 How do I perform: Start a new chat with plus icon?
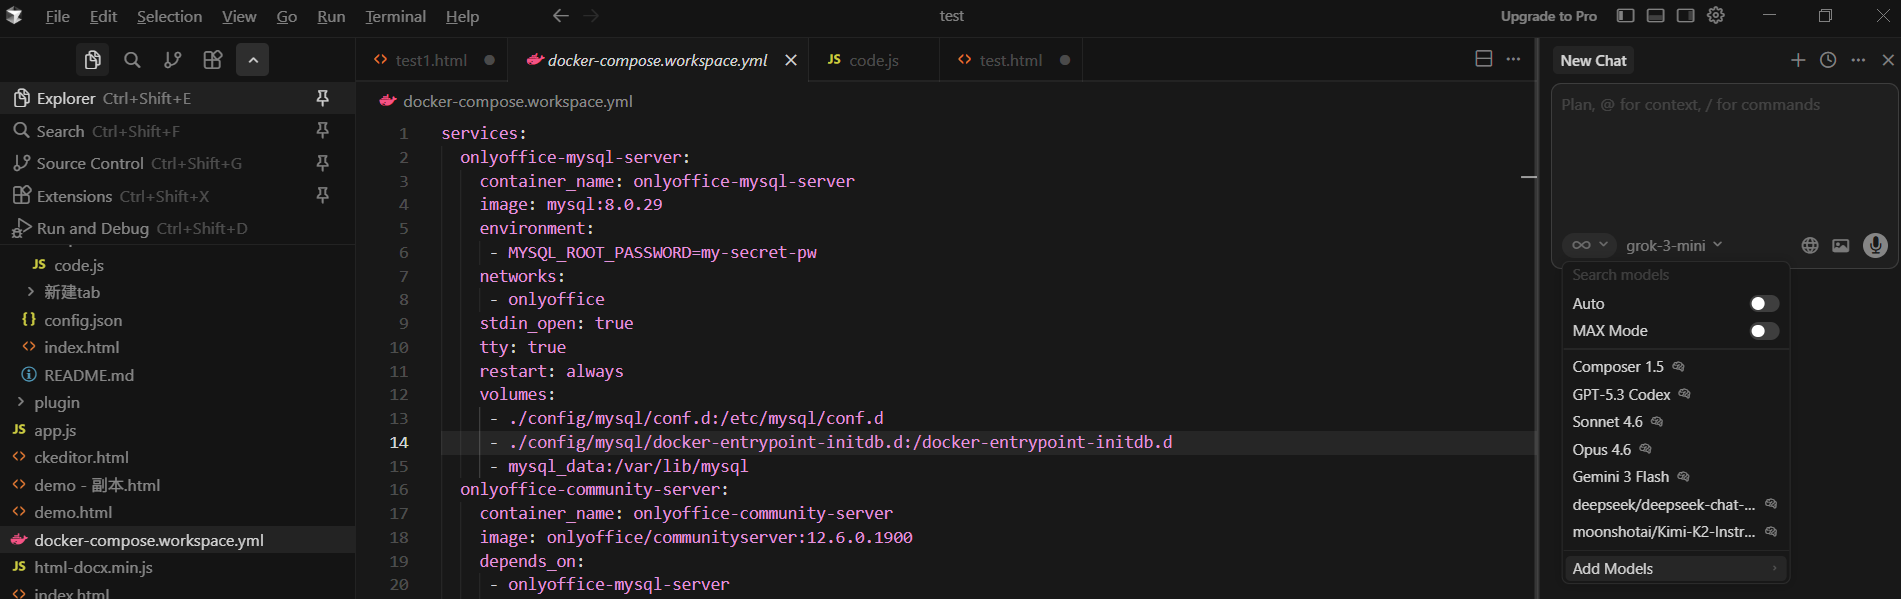1798,60
